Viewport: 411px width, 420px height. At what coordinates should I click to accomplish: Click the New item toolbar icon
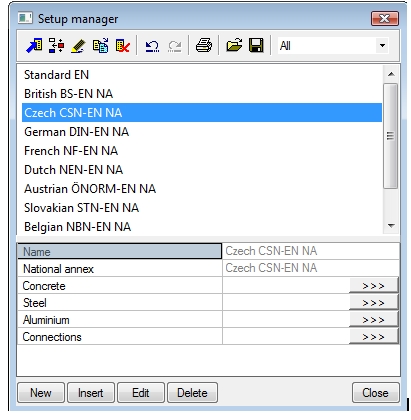pyautogui.click(x=34, y=45)
